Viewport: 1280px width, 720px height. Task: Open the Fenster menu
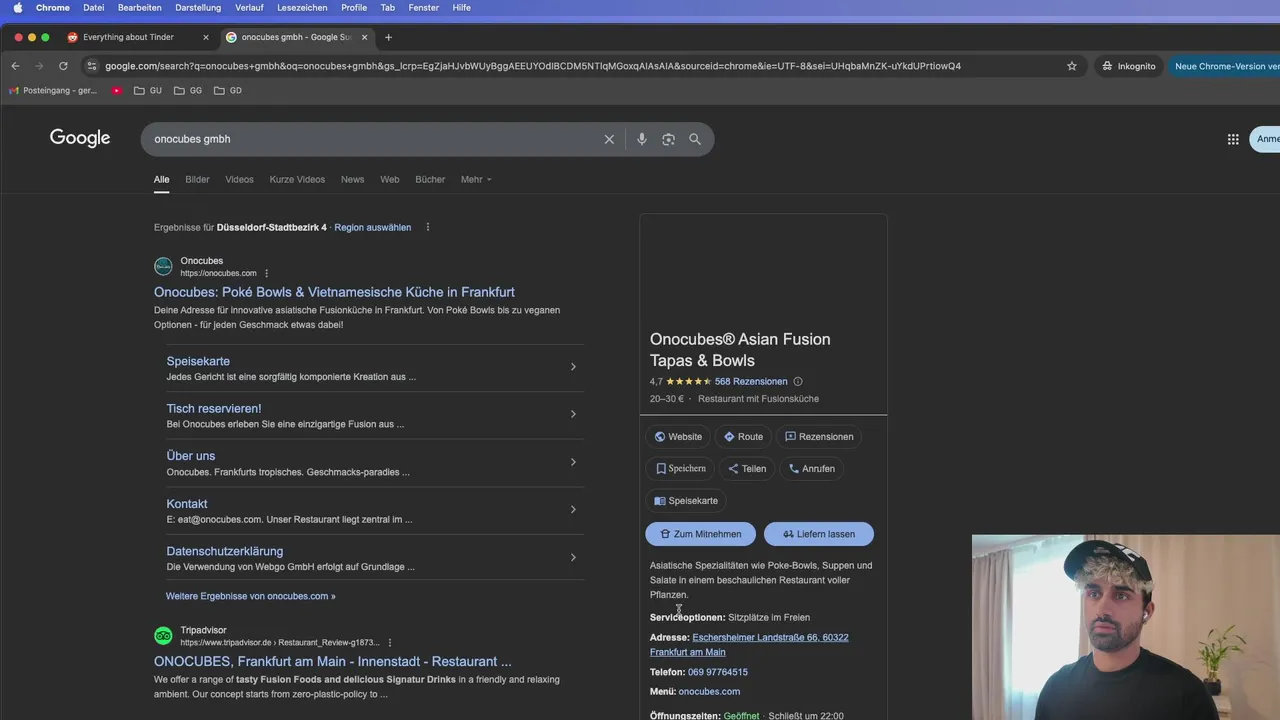click(x=424, y=8)
